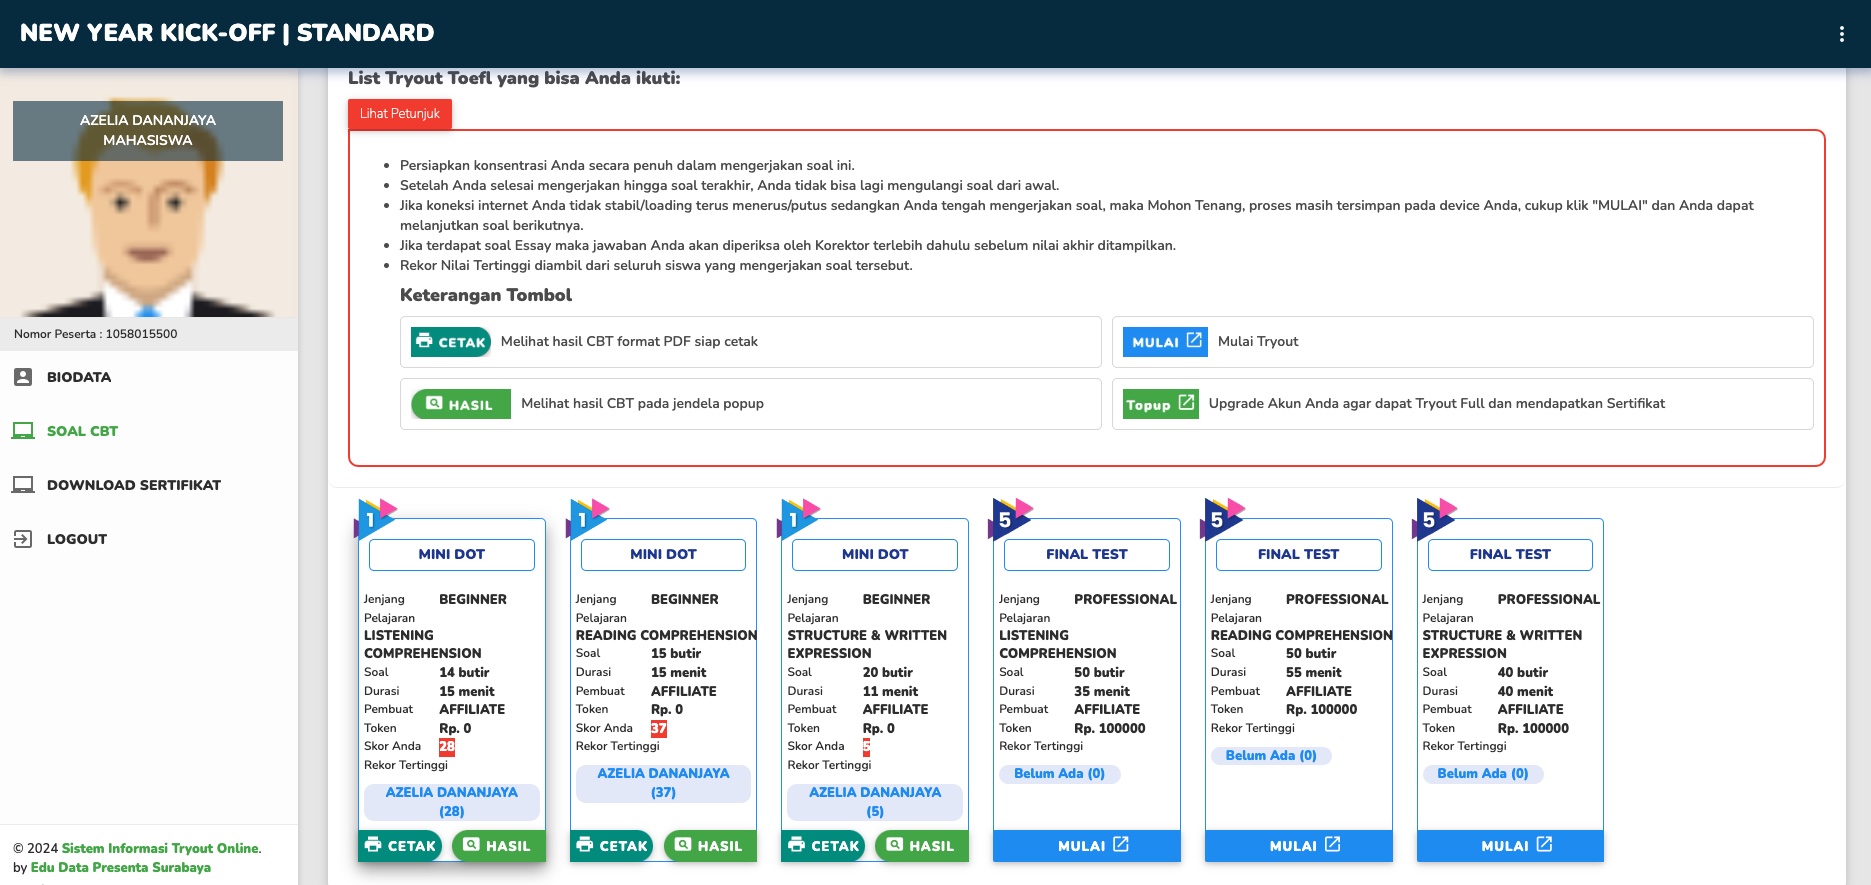Open the three-dot menu in header
The height and width of the screenshot is (885, 1871).
point(1841,34)
